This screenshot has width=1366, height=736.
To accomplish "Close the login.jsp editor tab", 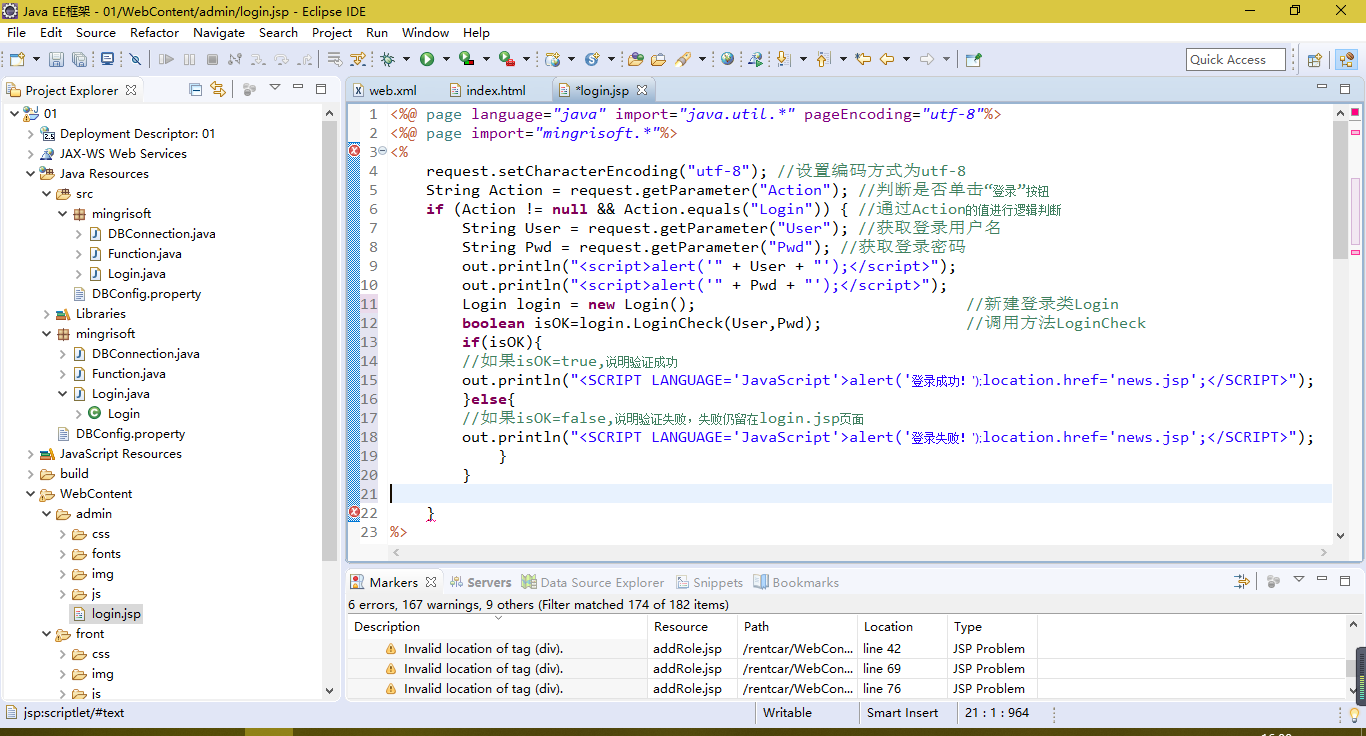I will [642, 90].
